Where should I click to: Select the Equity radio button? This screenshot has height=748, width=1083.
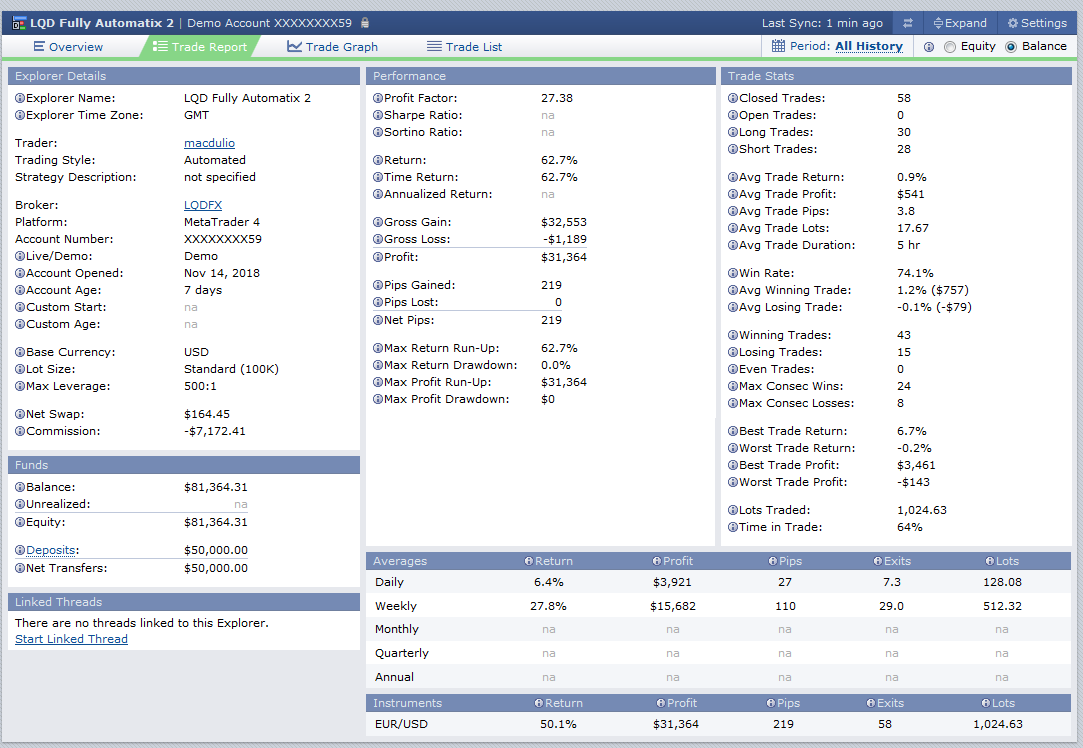point(950,47)
